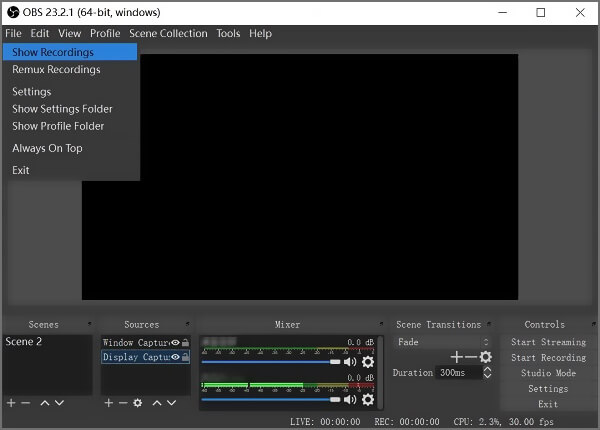Image resolution: width=600 pixels, height=430 pixels.
Task: Open transition properties gear icon
Action: click(x=486, y=357)
